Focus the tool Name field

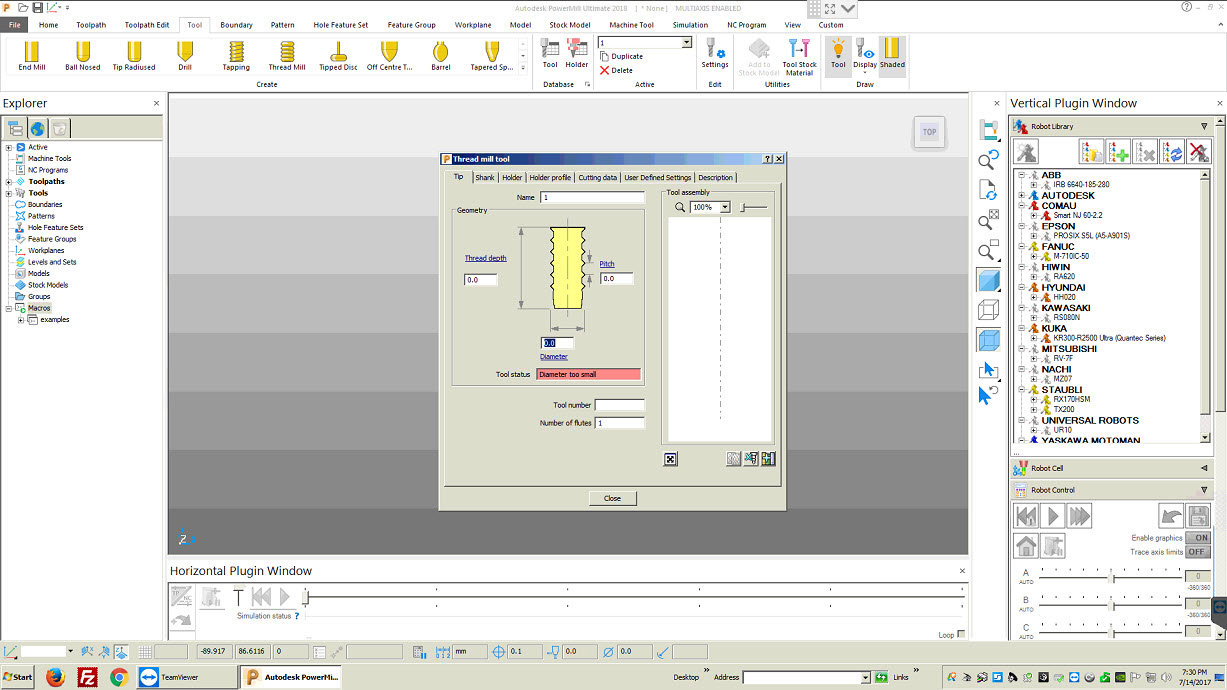point(592,198)
